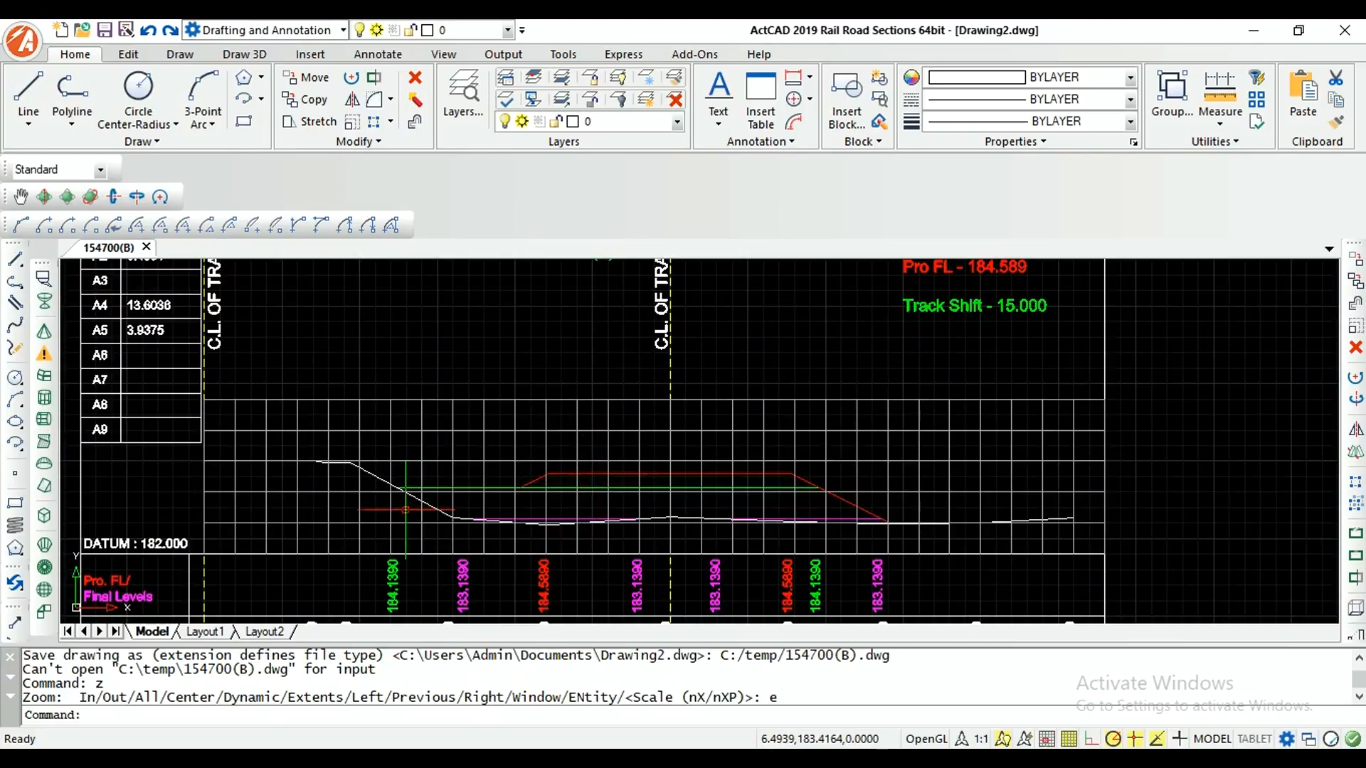Go to last layout using navigation arrow
The height and width of the screenshot is (768, 1366).
pyautogui.click(x=116, y=632)
